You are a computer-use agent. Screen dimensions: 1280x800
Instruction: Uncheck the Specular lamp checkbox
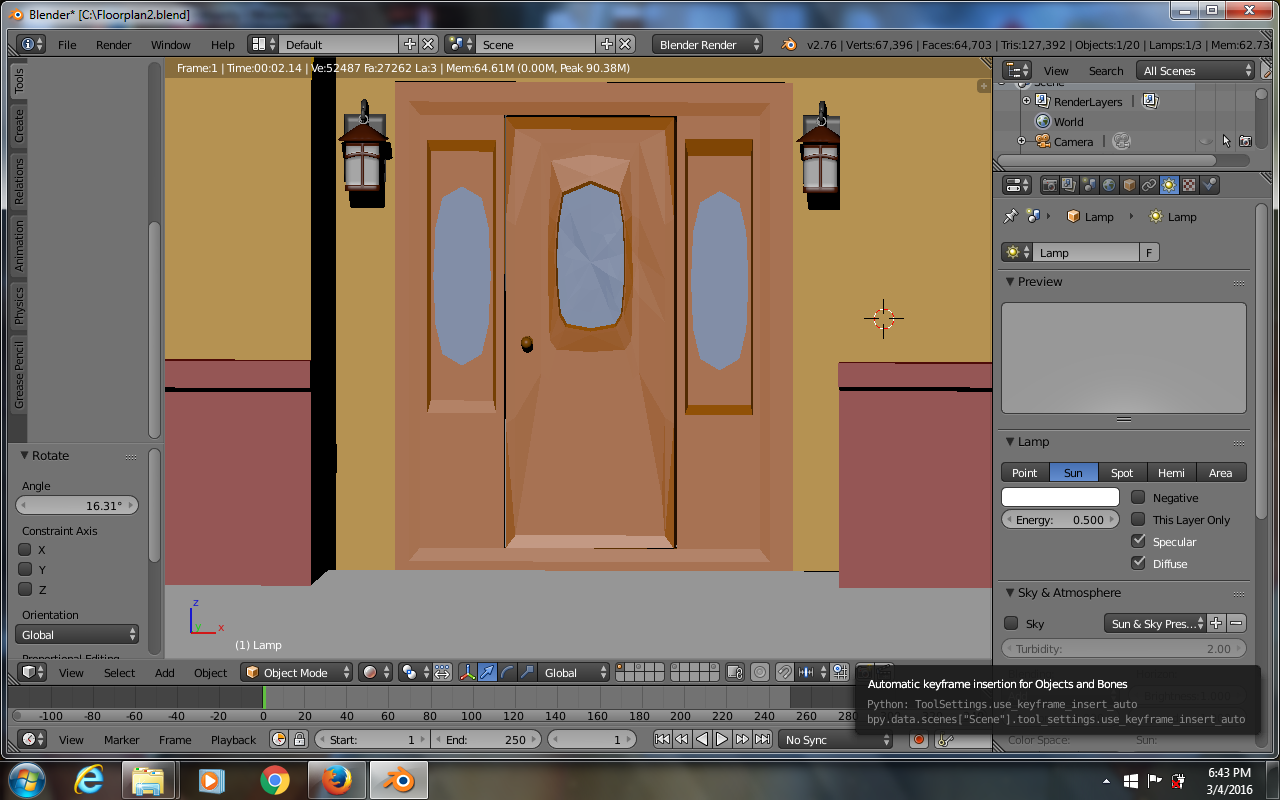pos(1138,541)
